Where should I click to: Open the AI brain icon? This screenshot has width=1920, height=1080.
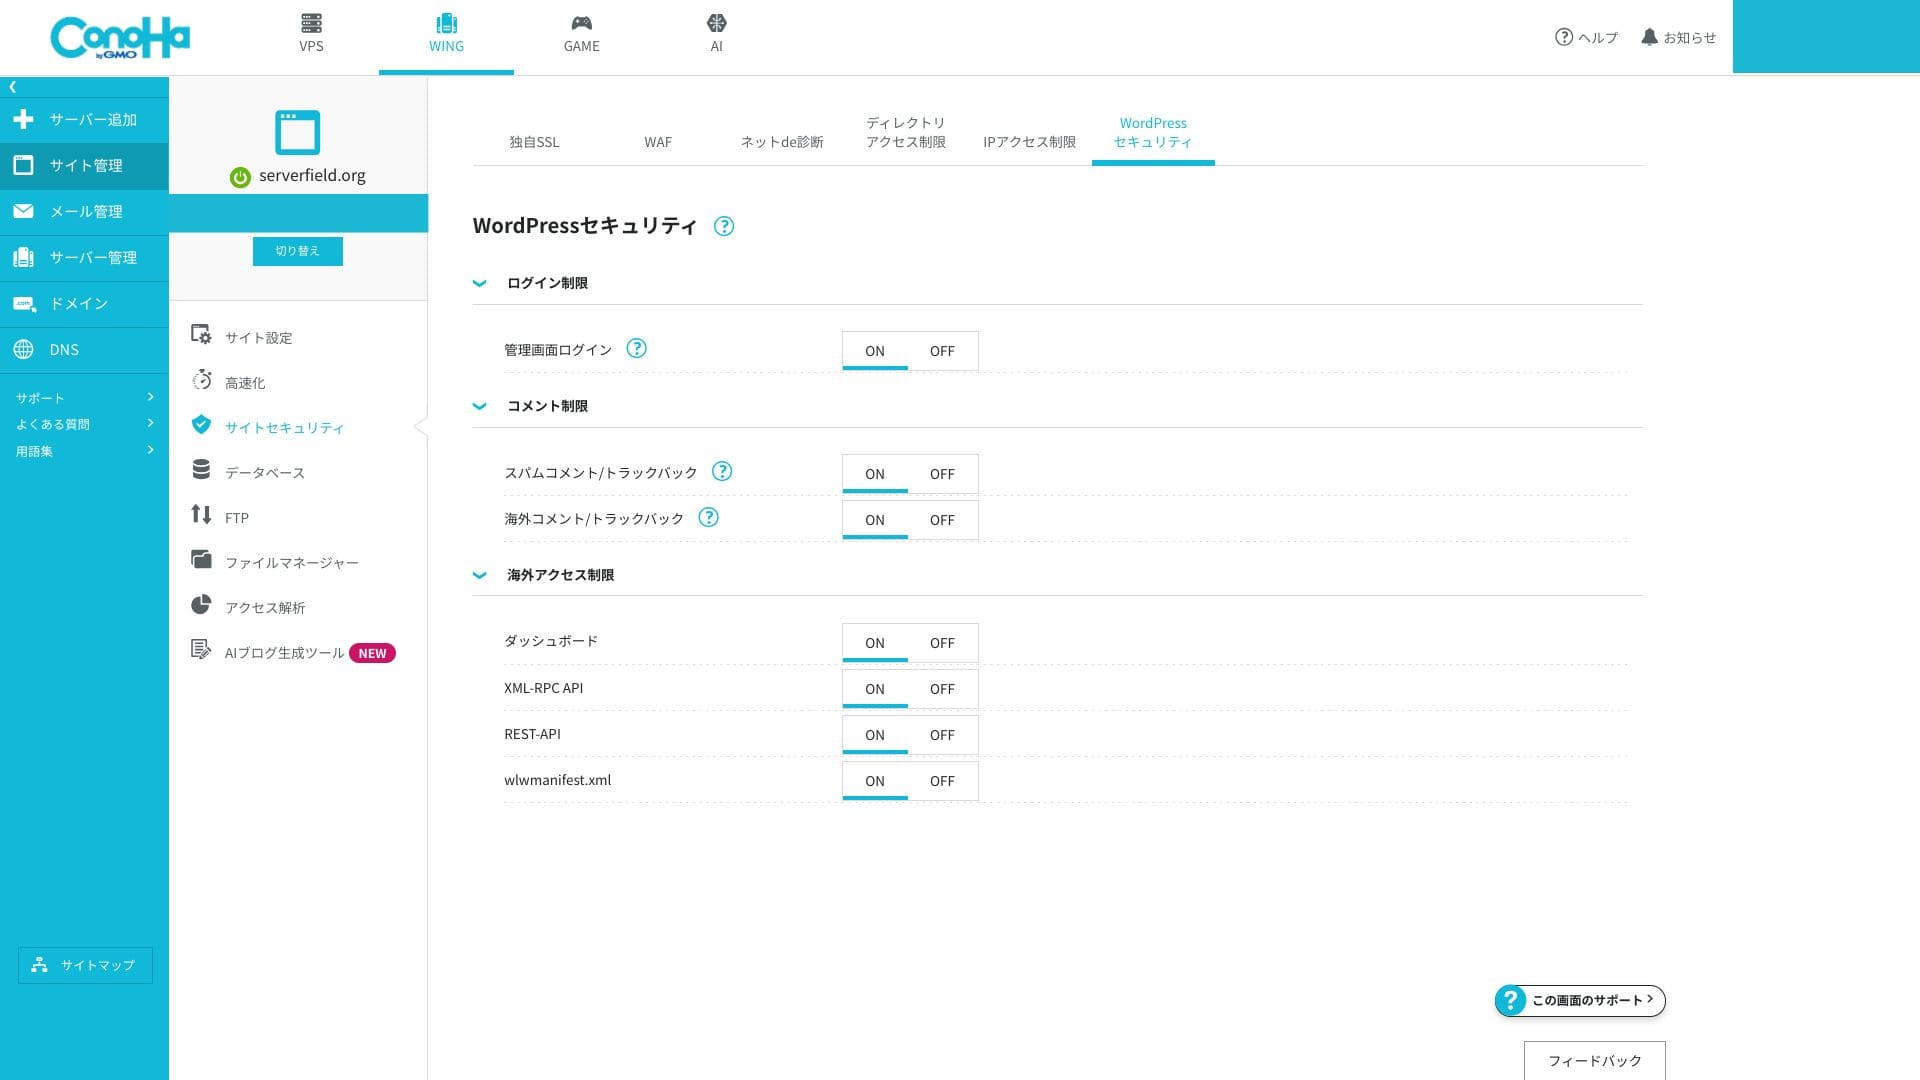coord(716,23)
